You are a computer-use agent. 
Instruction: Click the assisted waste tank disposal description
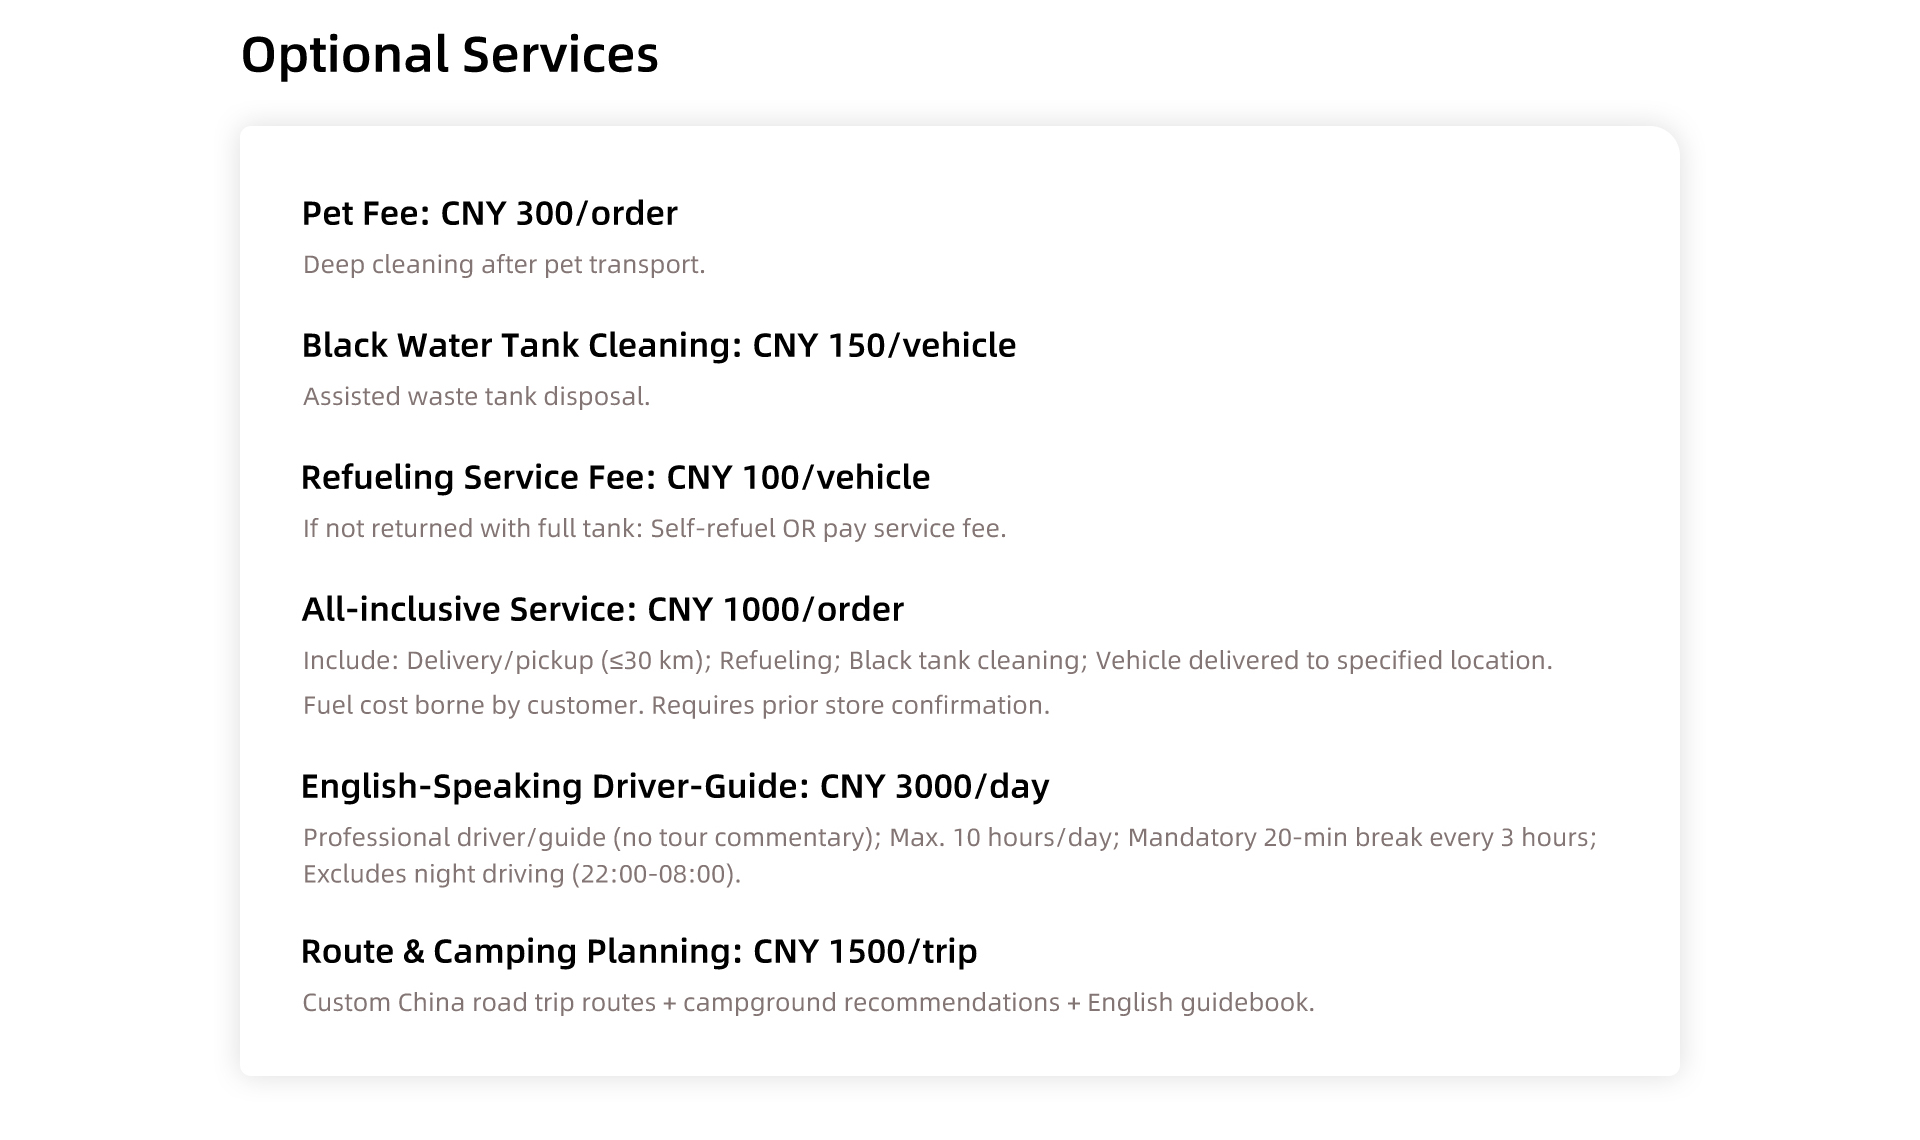(x=477, y=397)
